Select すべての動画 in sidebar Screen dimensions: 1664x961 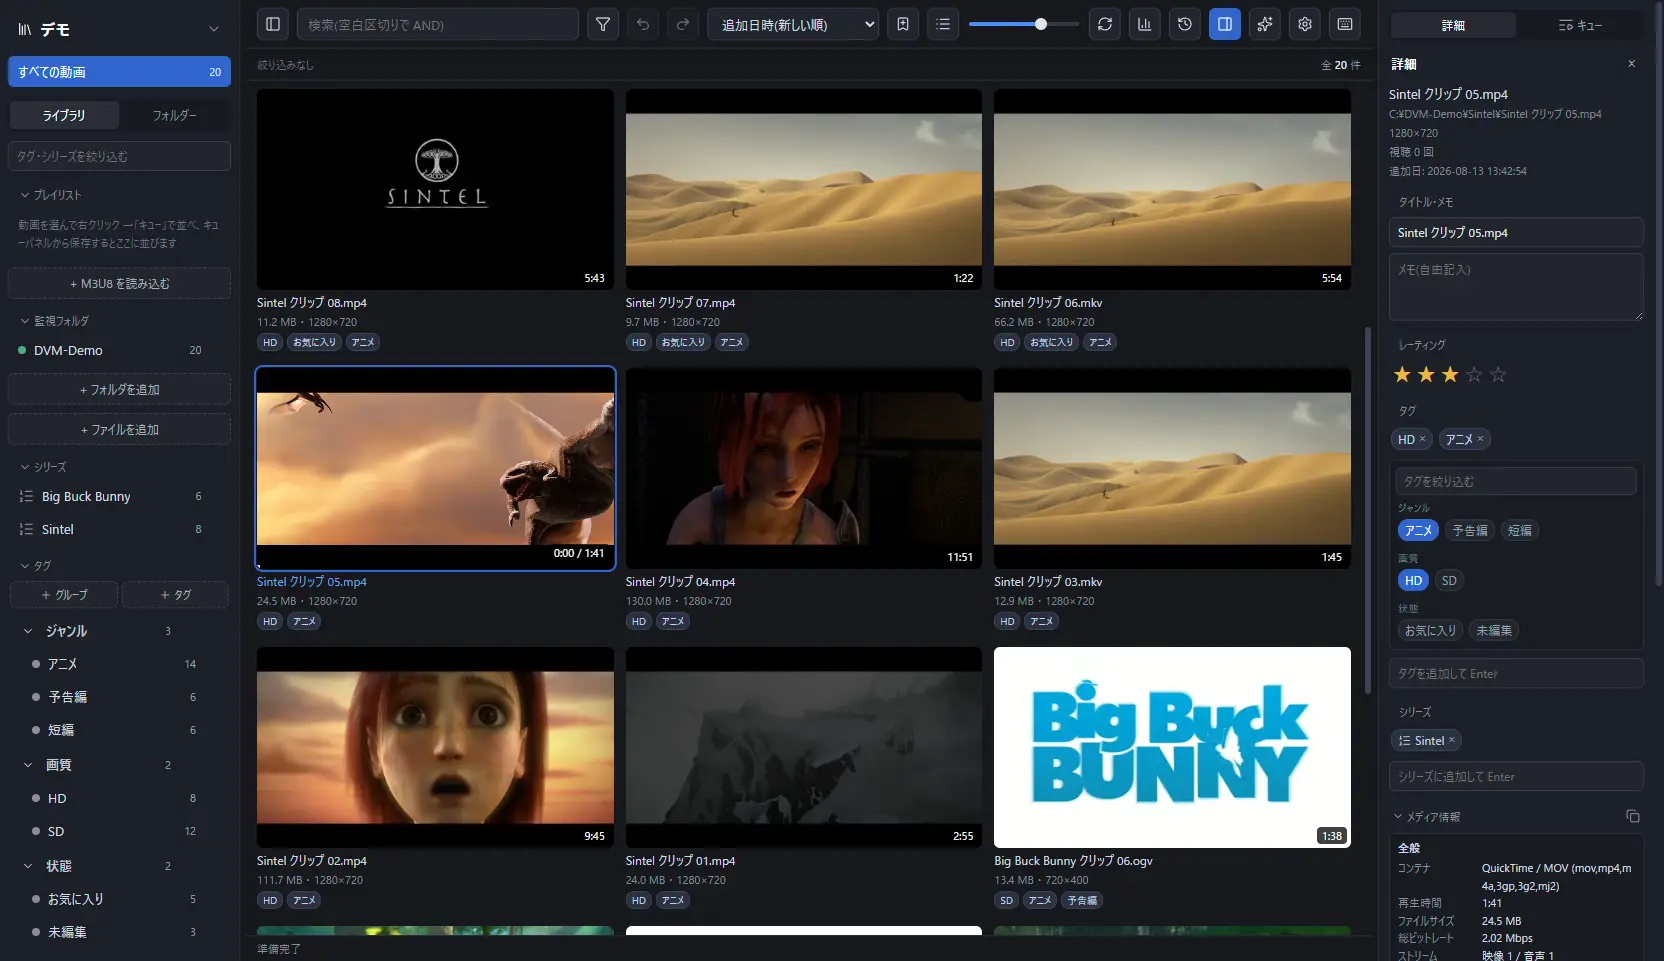coord(119,72)
